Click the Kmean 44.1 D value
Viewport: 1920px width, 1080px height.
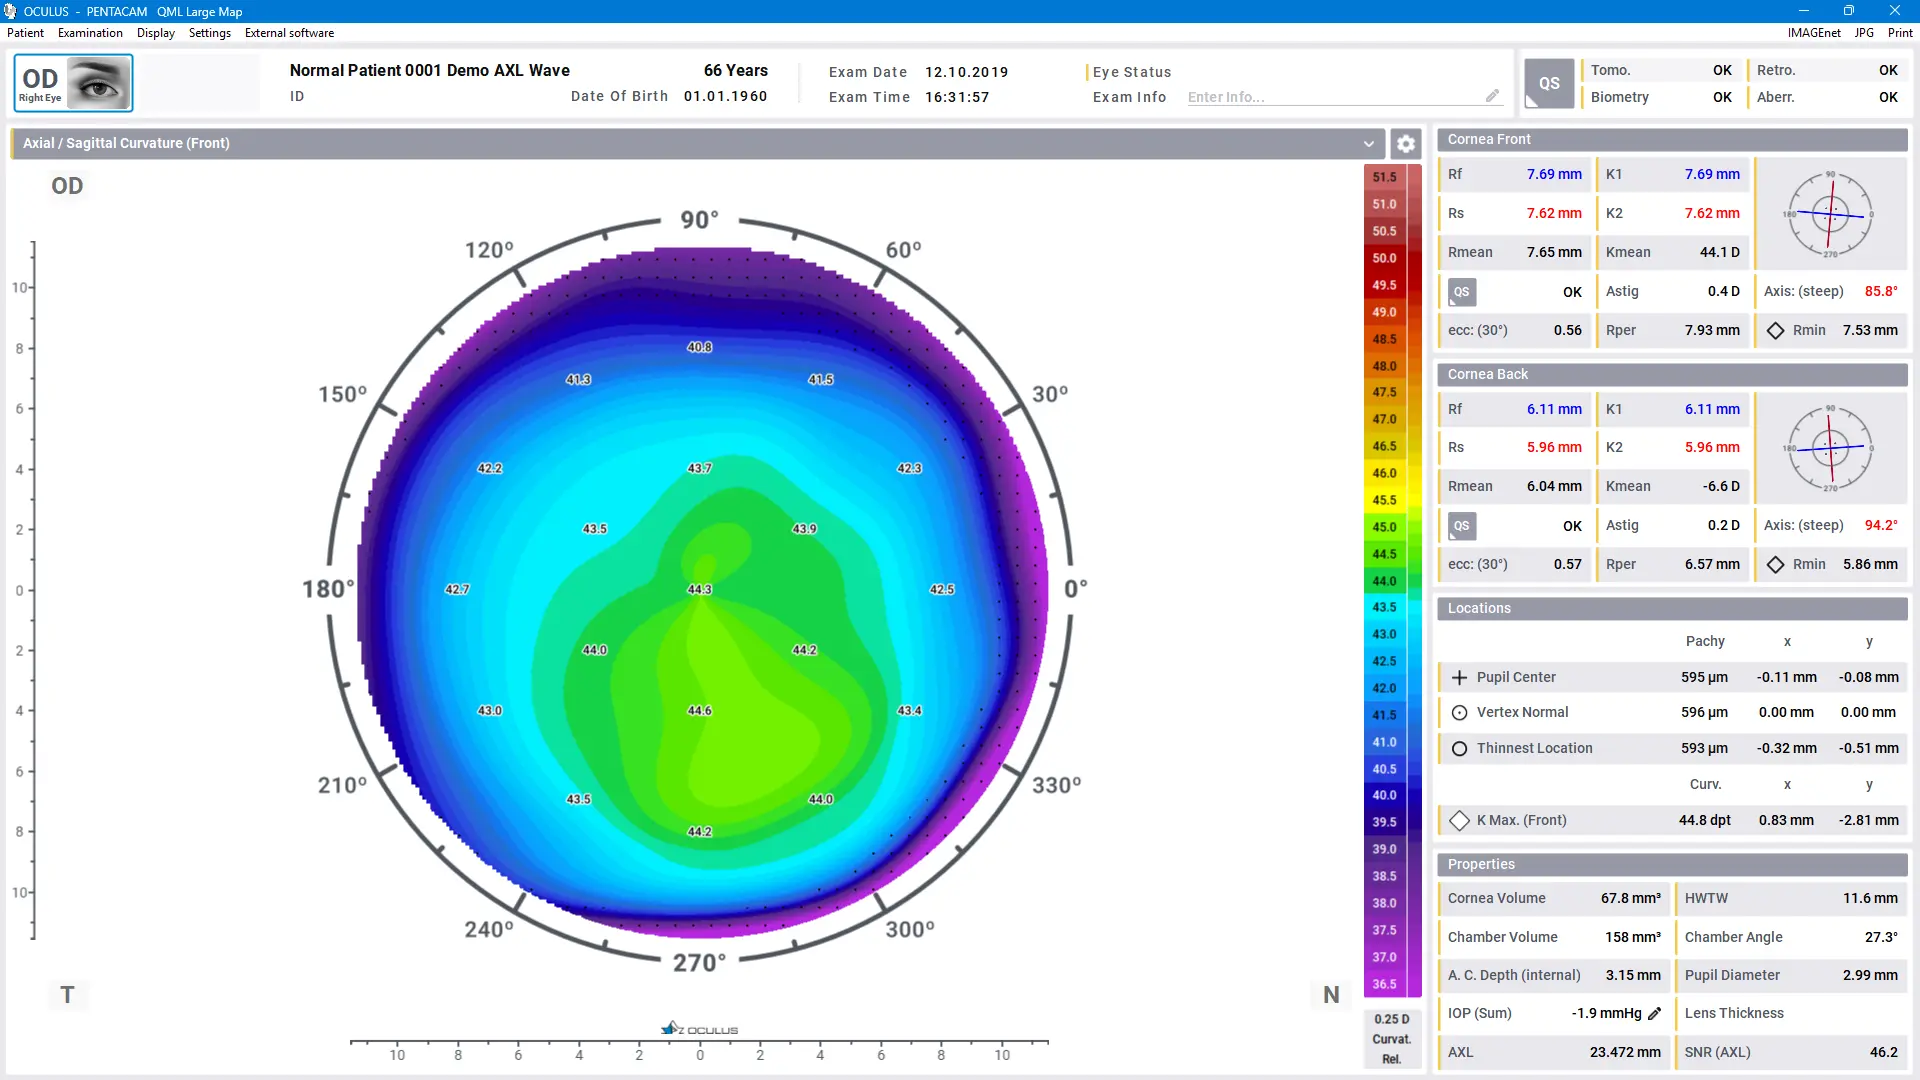point(1720,253)
